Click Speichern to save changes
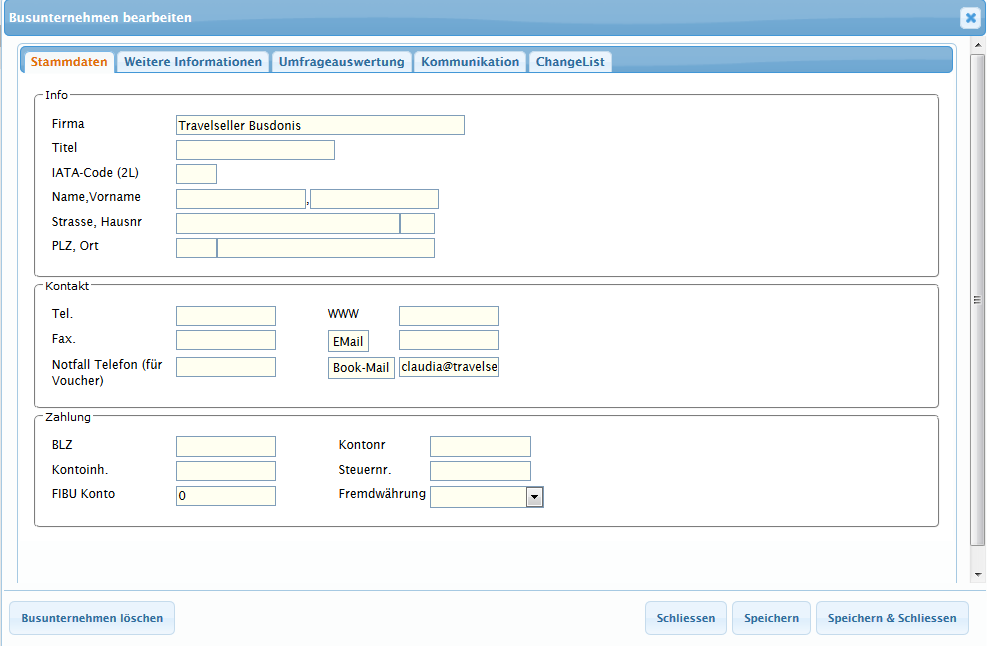 771,618
